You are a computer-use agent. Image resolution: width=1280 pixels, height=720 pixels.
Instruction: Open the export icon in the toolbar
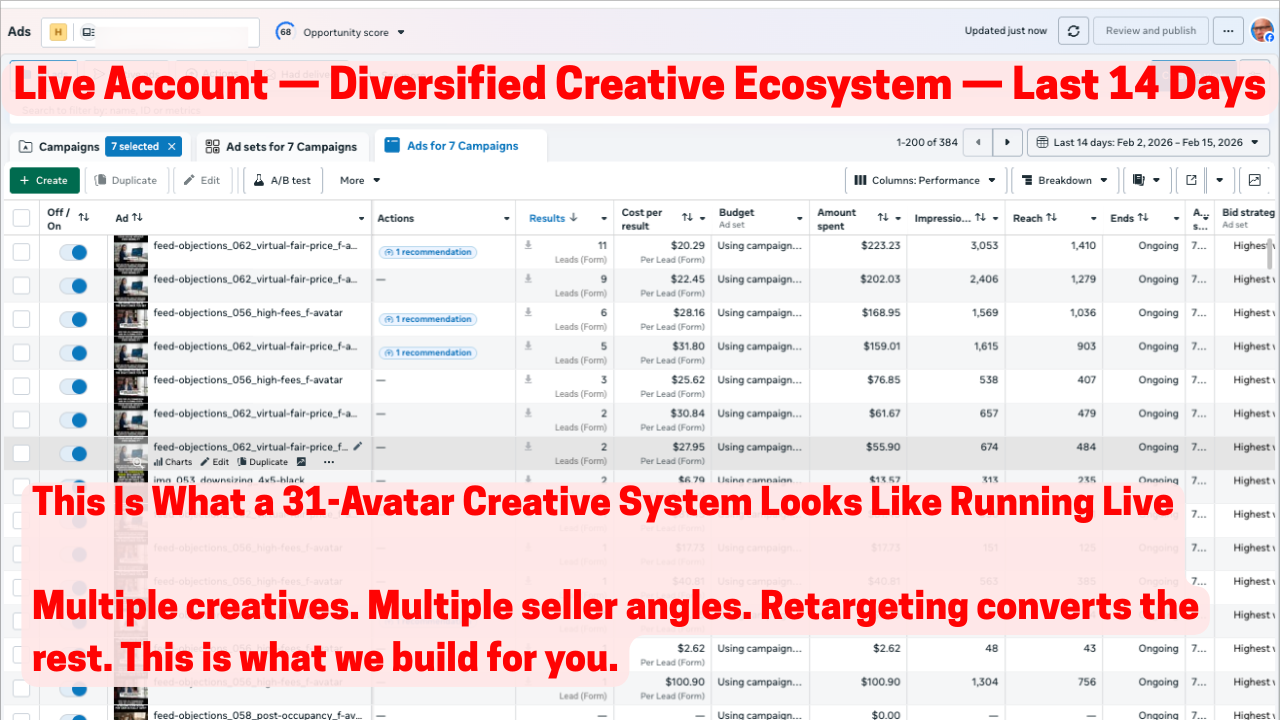point(1190,179)
